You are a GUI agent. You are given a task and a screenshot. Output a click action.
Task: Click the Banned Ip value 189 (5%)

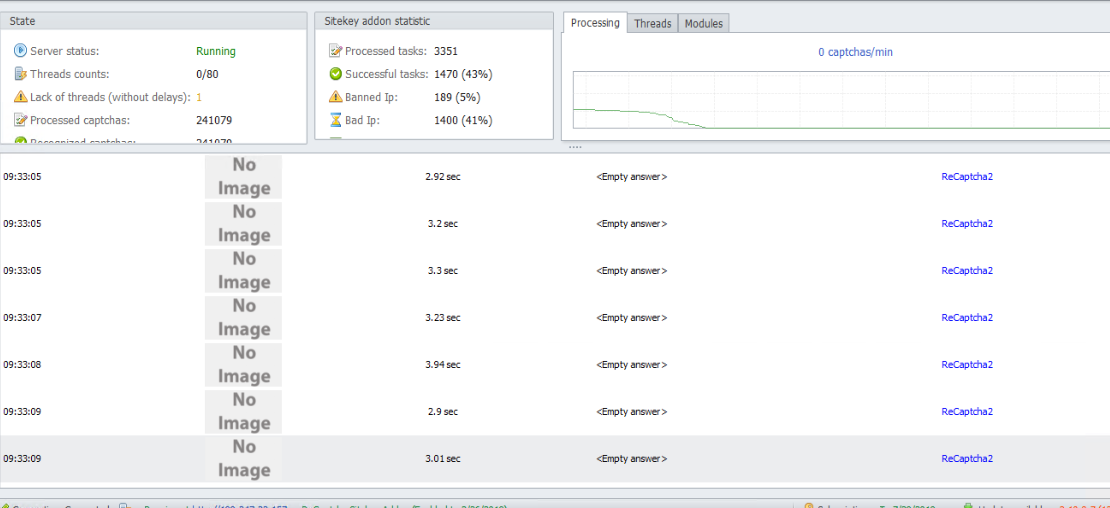tap(458, 97)
